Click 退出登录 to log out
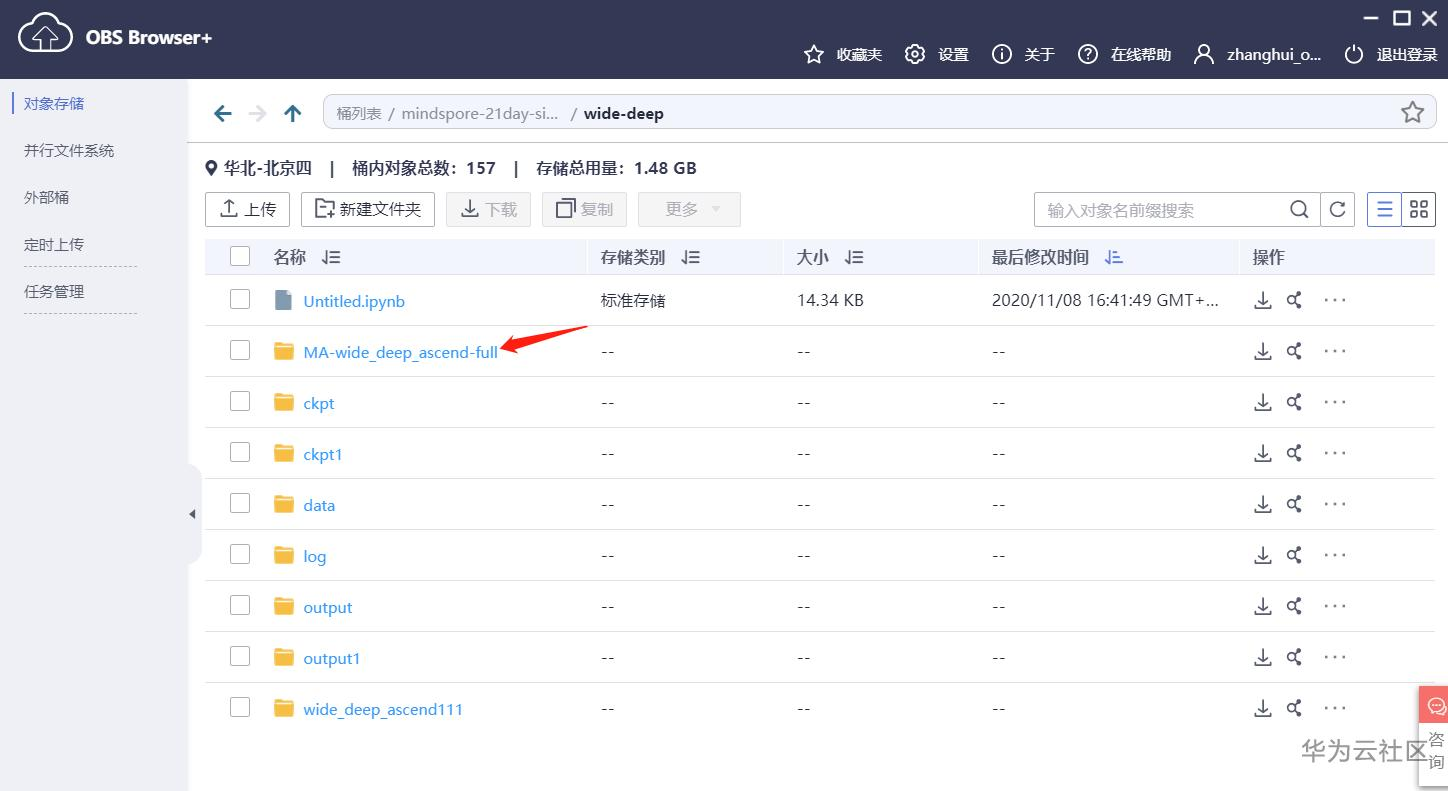The height and width of the screenshot is (791, 1448). 1390,54
